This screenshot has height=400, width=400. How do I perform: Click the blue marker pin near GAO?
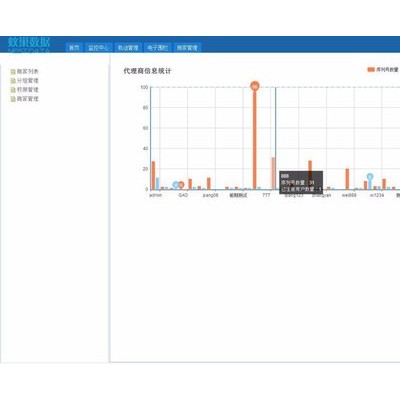click(x=176, y=185)
